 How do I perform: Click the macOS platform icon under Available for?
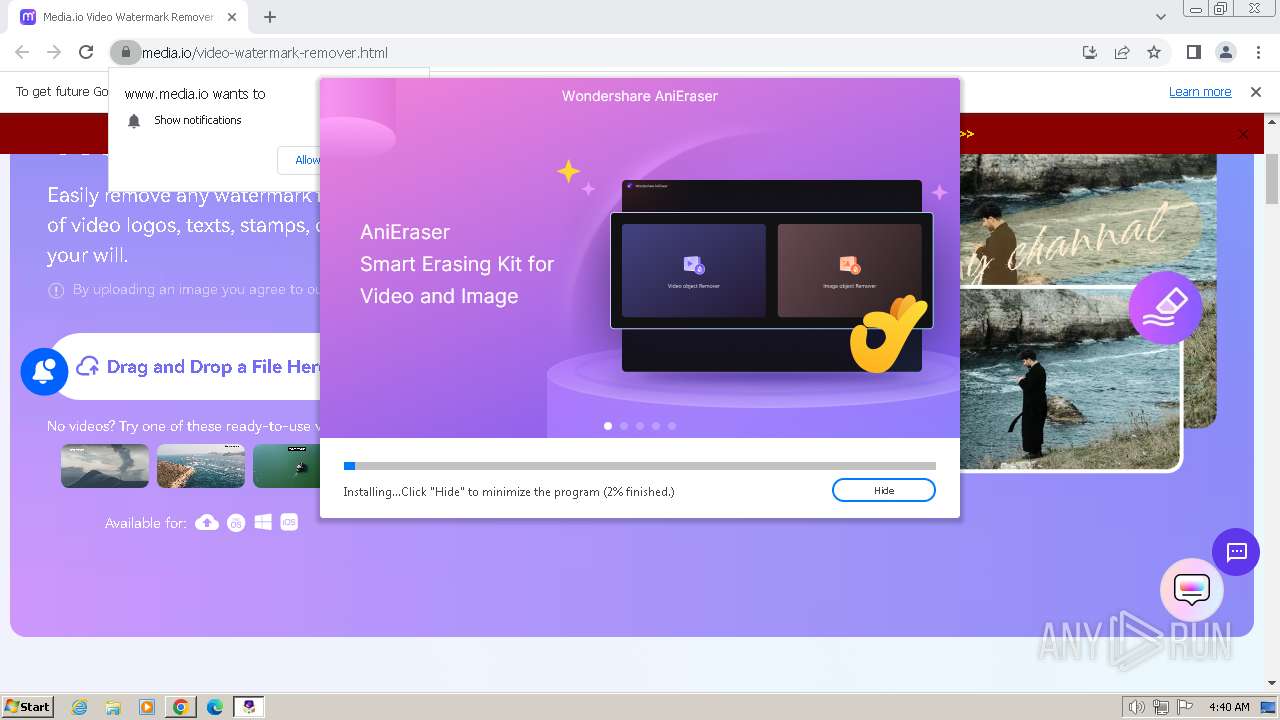(x=236, y=522)
